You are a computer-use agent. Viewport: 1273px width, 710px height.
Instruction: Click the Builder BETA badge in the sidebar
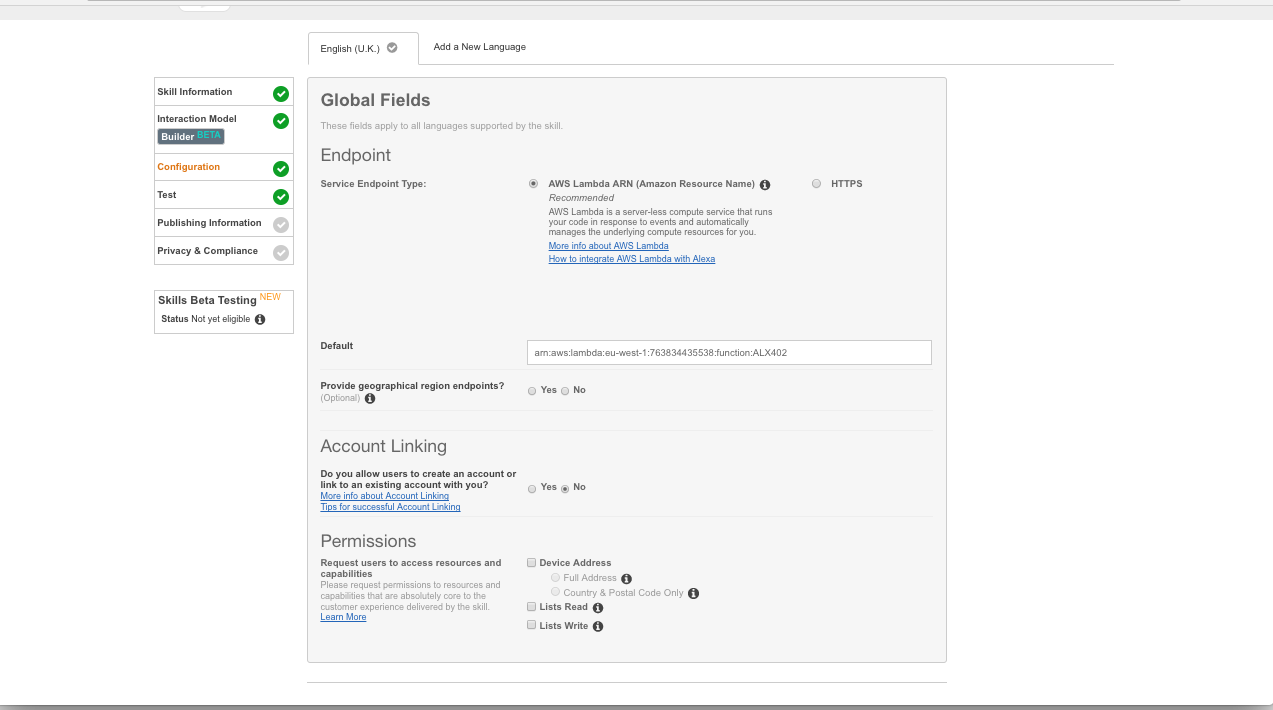190,136
